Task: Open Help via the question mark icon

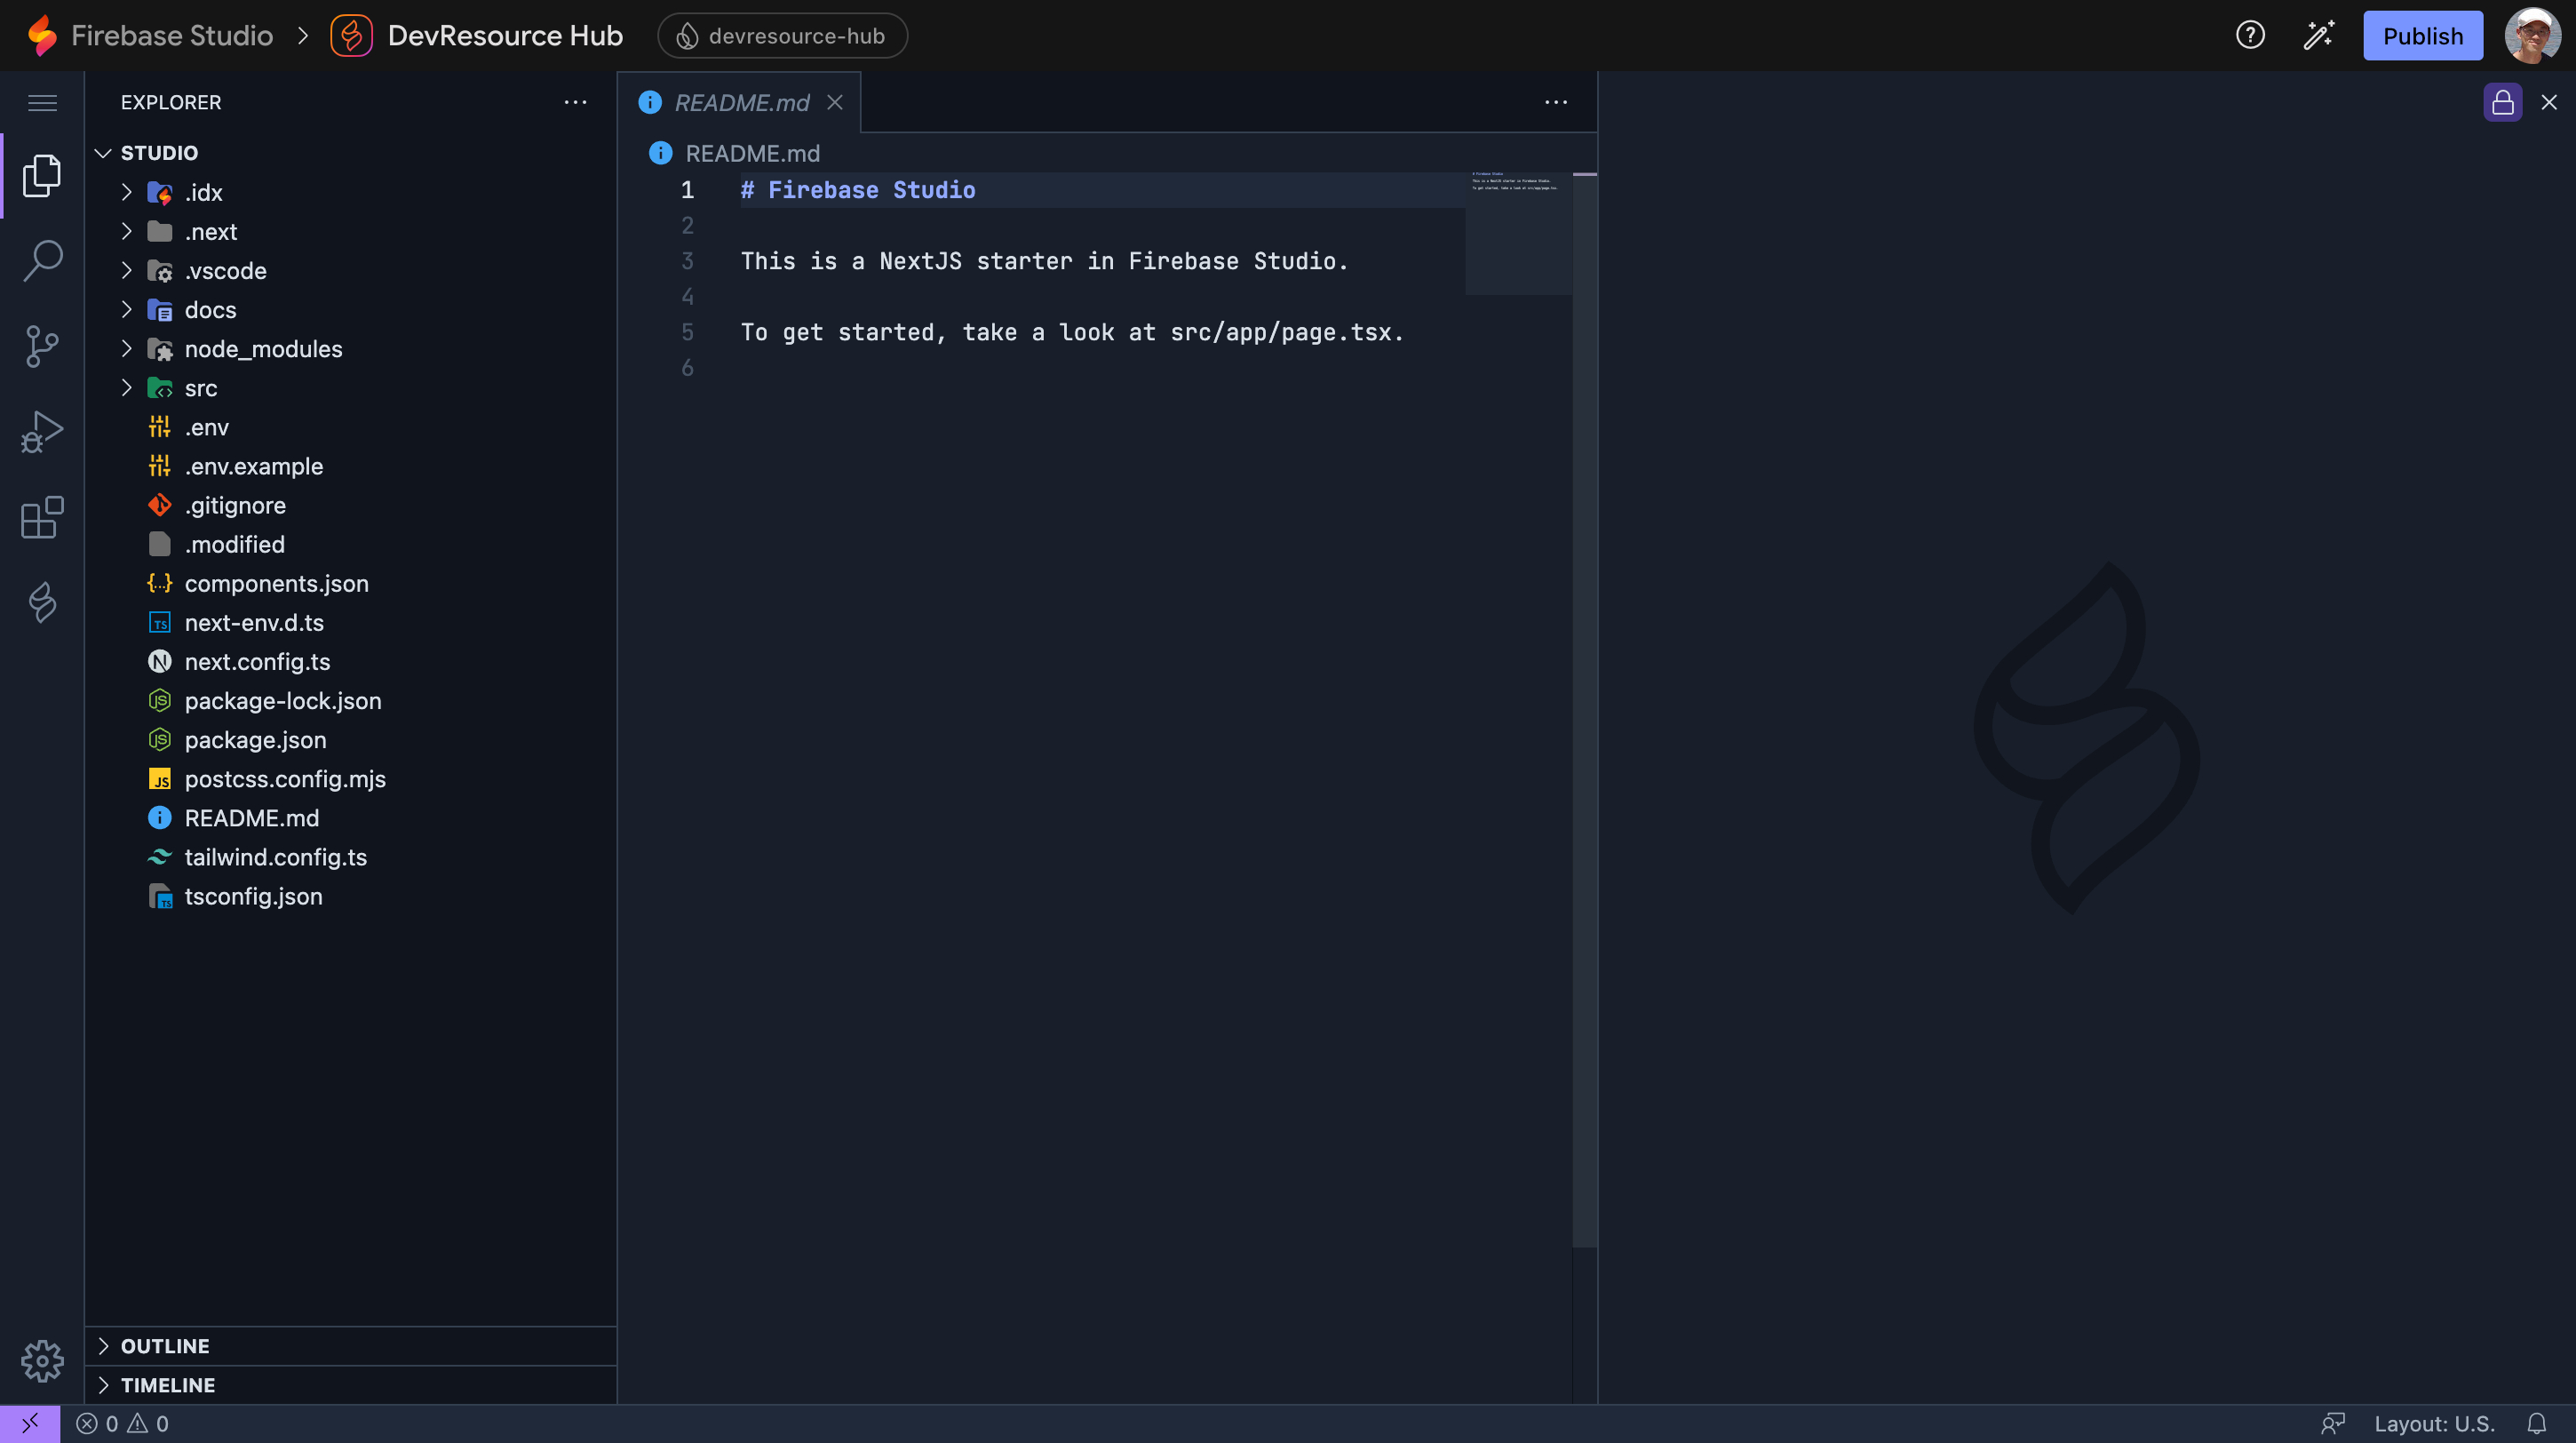Action: click(x=2250, y=35)
